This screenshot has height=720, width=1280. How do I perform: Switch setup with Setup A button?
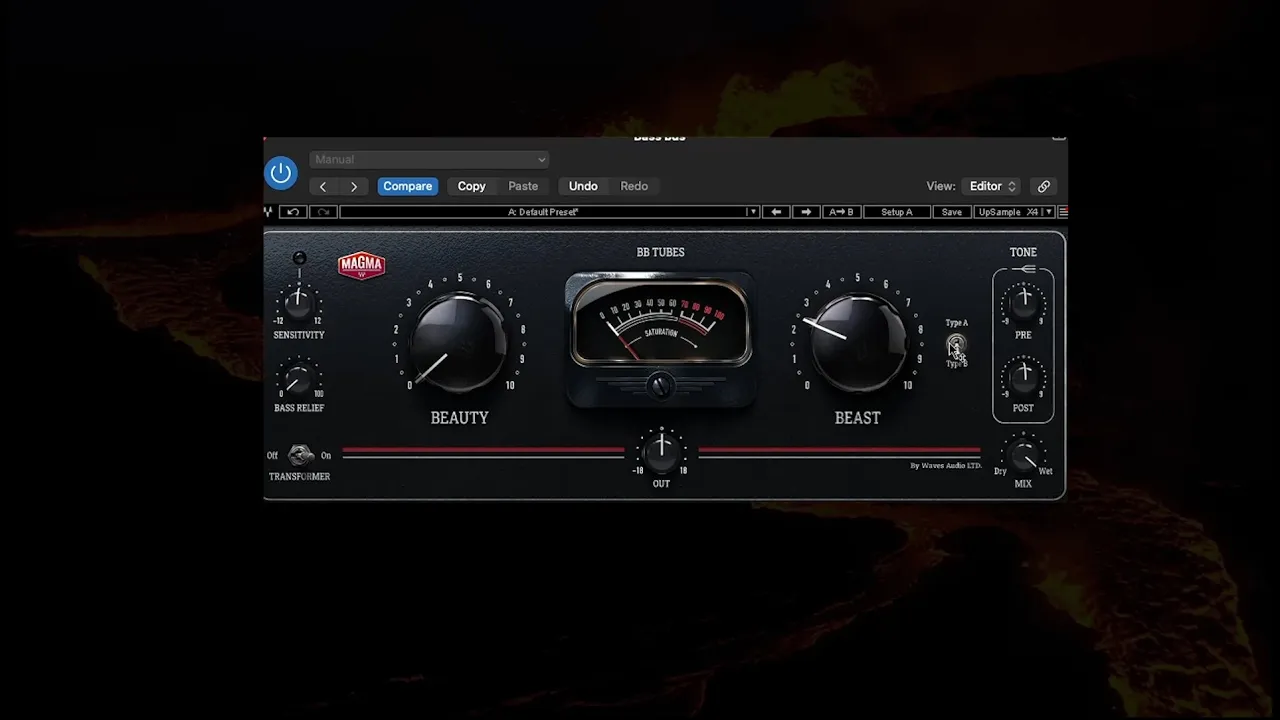pos(896,212)
